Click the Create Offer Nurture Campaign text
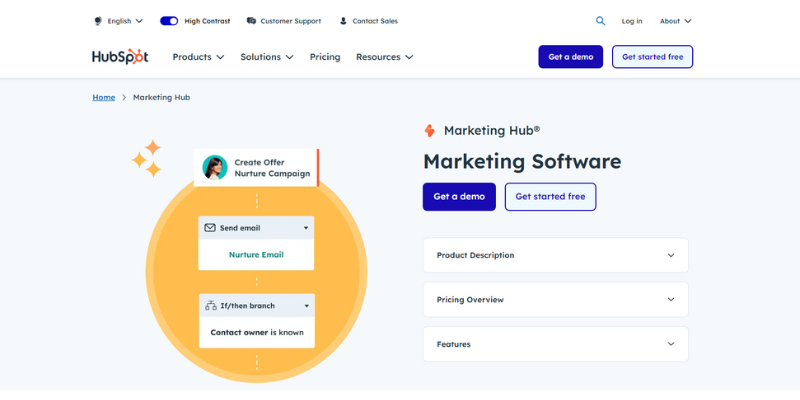The image size is (800, 400). click(272, 168)
